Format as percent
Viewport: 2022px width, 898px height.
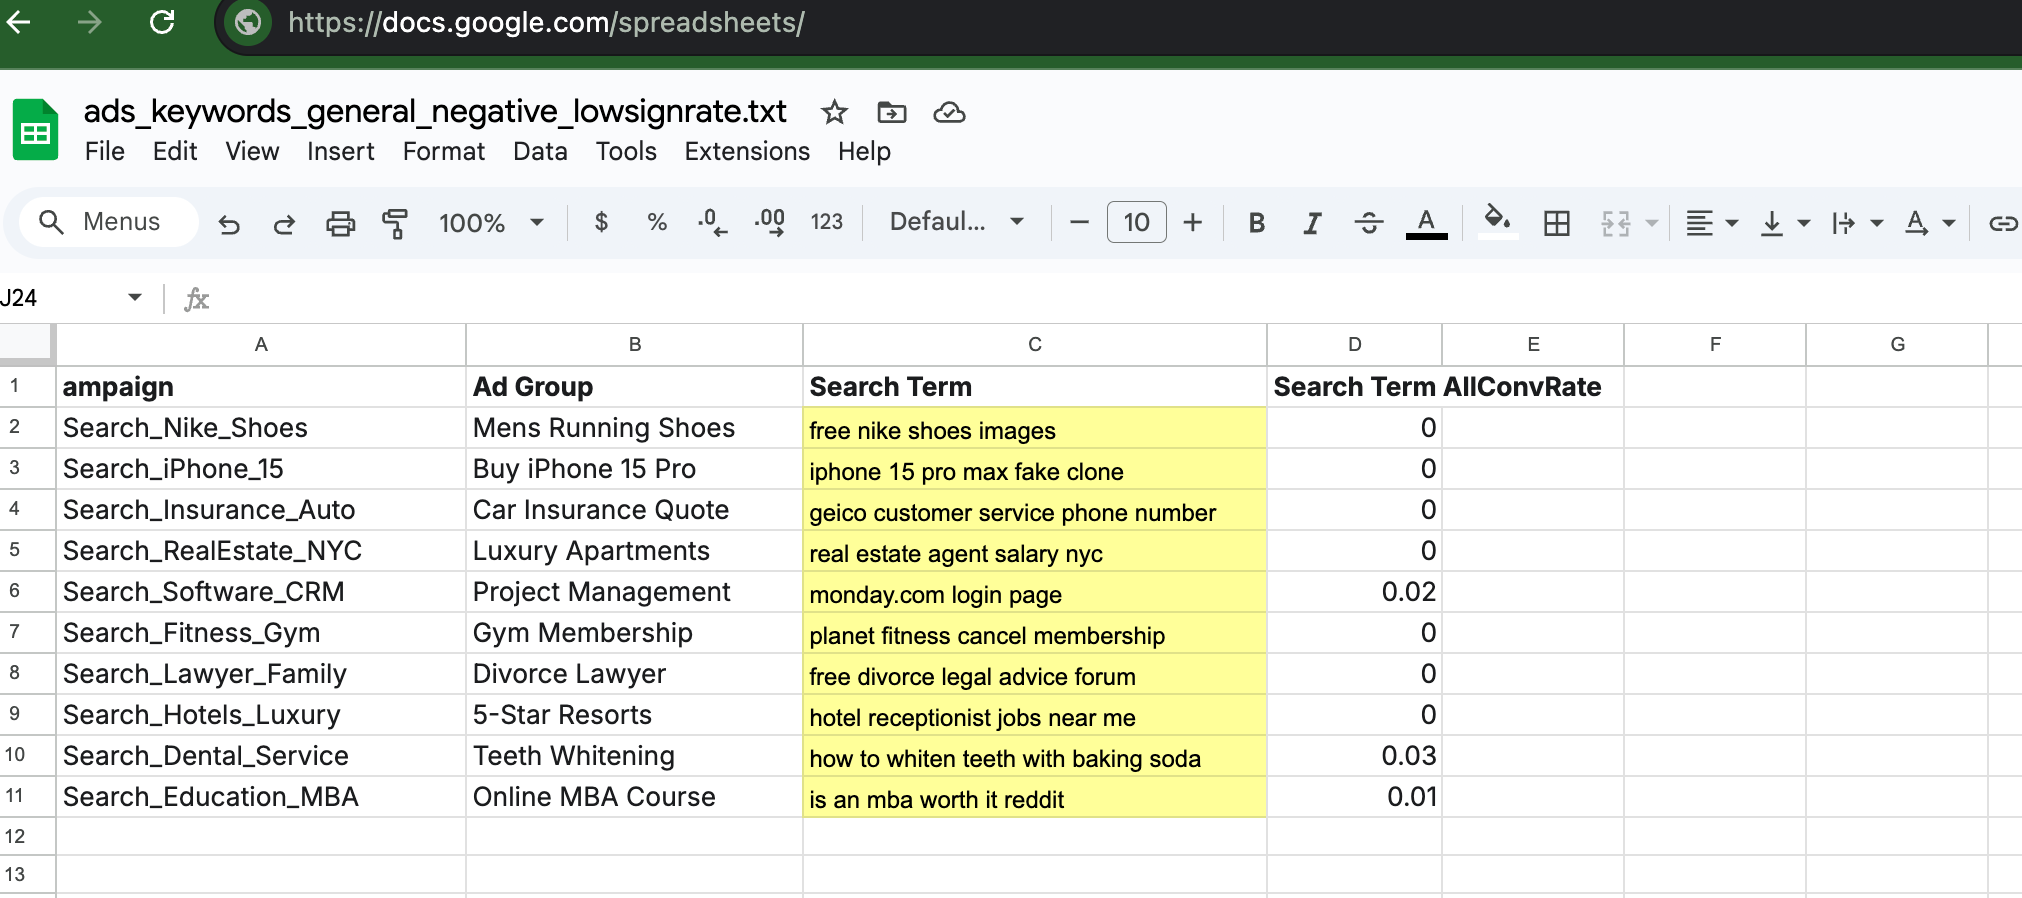[x=657, y=222]
